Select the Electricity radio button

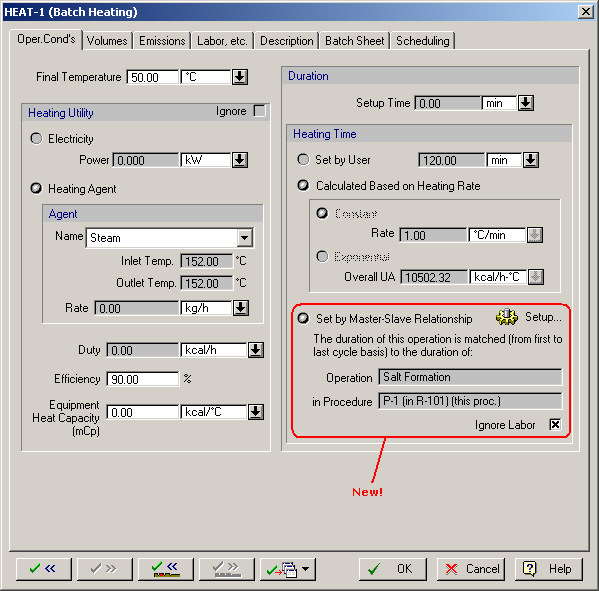coord(36,138)
